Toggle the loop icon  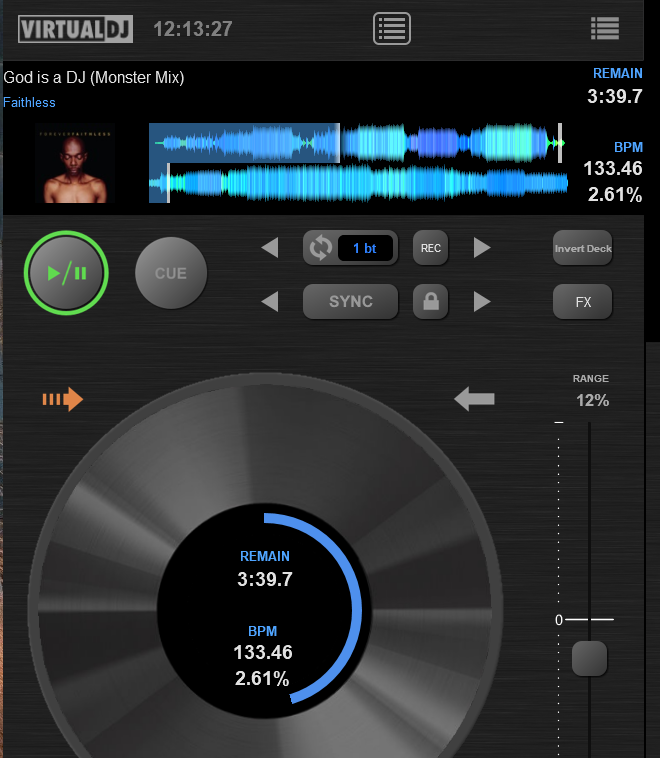click(321, 248)
